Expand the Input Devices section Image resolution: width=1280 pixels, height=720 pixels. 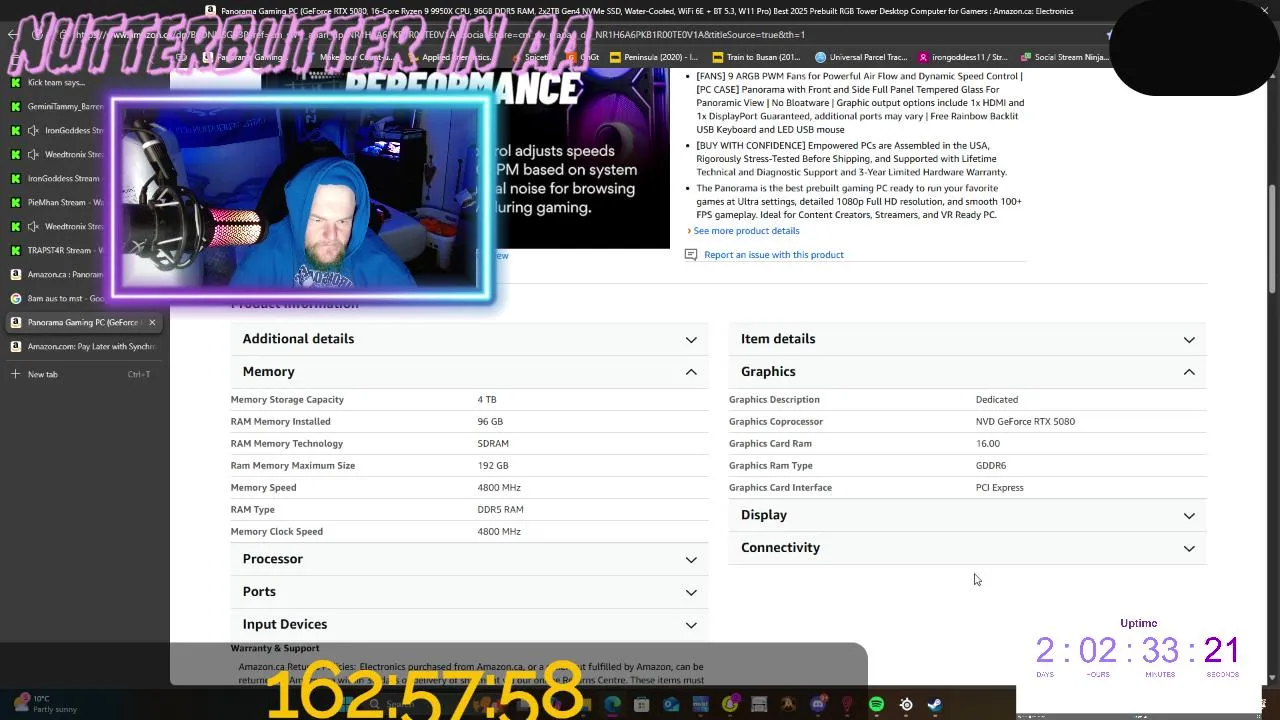[x=469, y=624]
